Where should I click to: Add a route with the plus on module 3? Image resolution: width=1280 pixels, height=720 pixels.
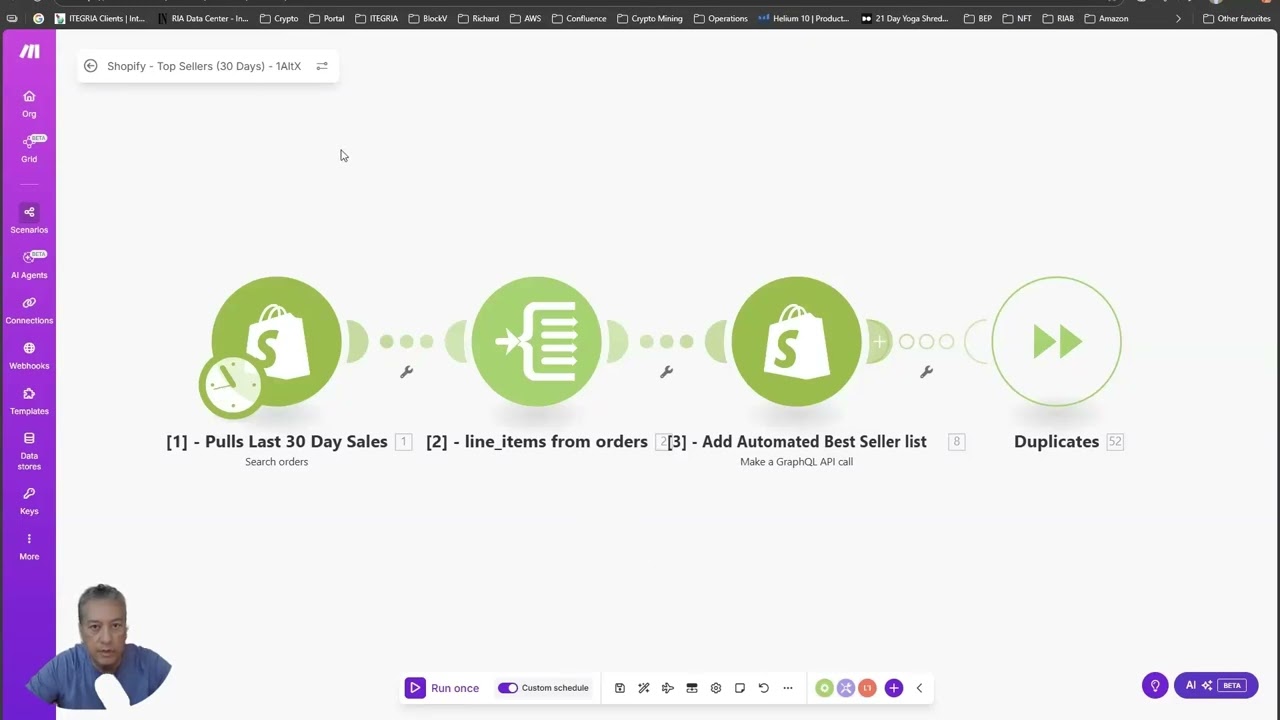coord(879,342)
